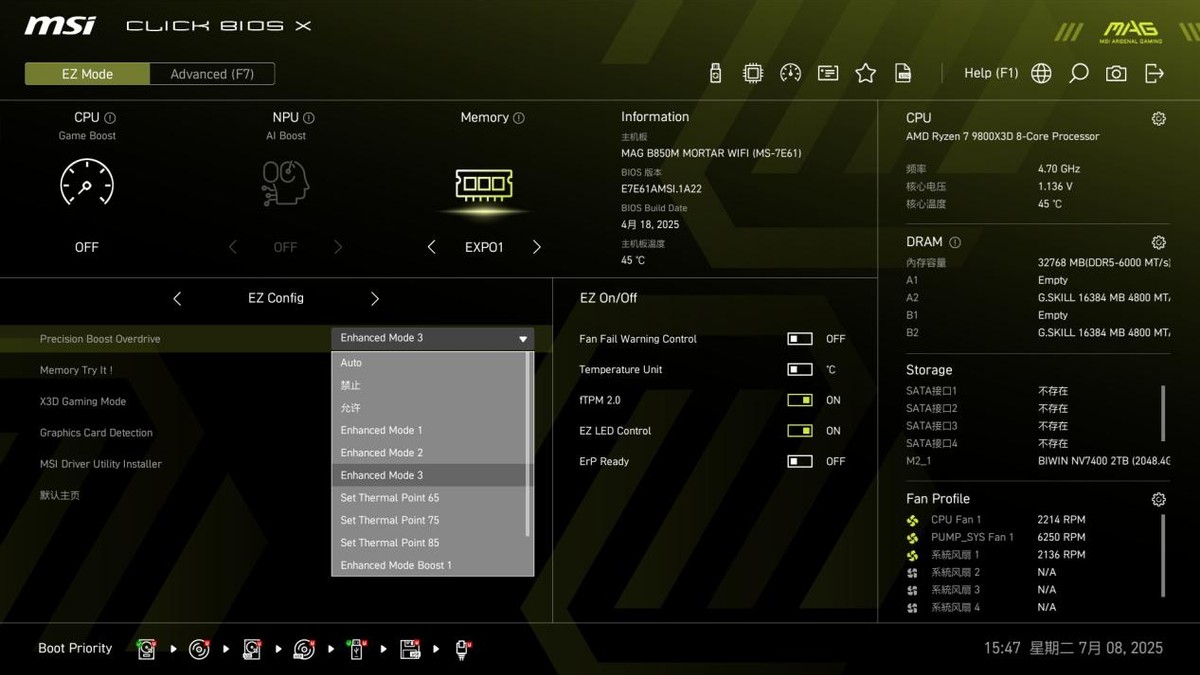
Task: Toggle CPU Game Boost dial
Action: 87,184
